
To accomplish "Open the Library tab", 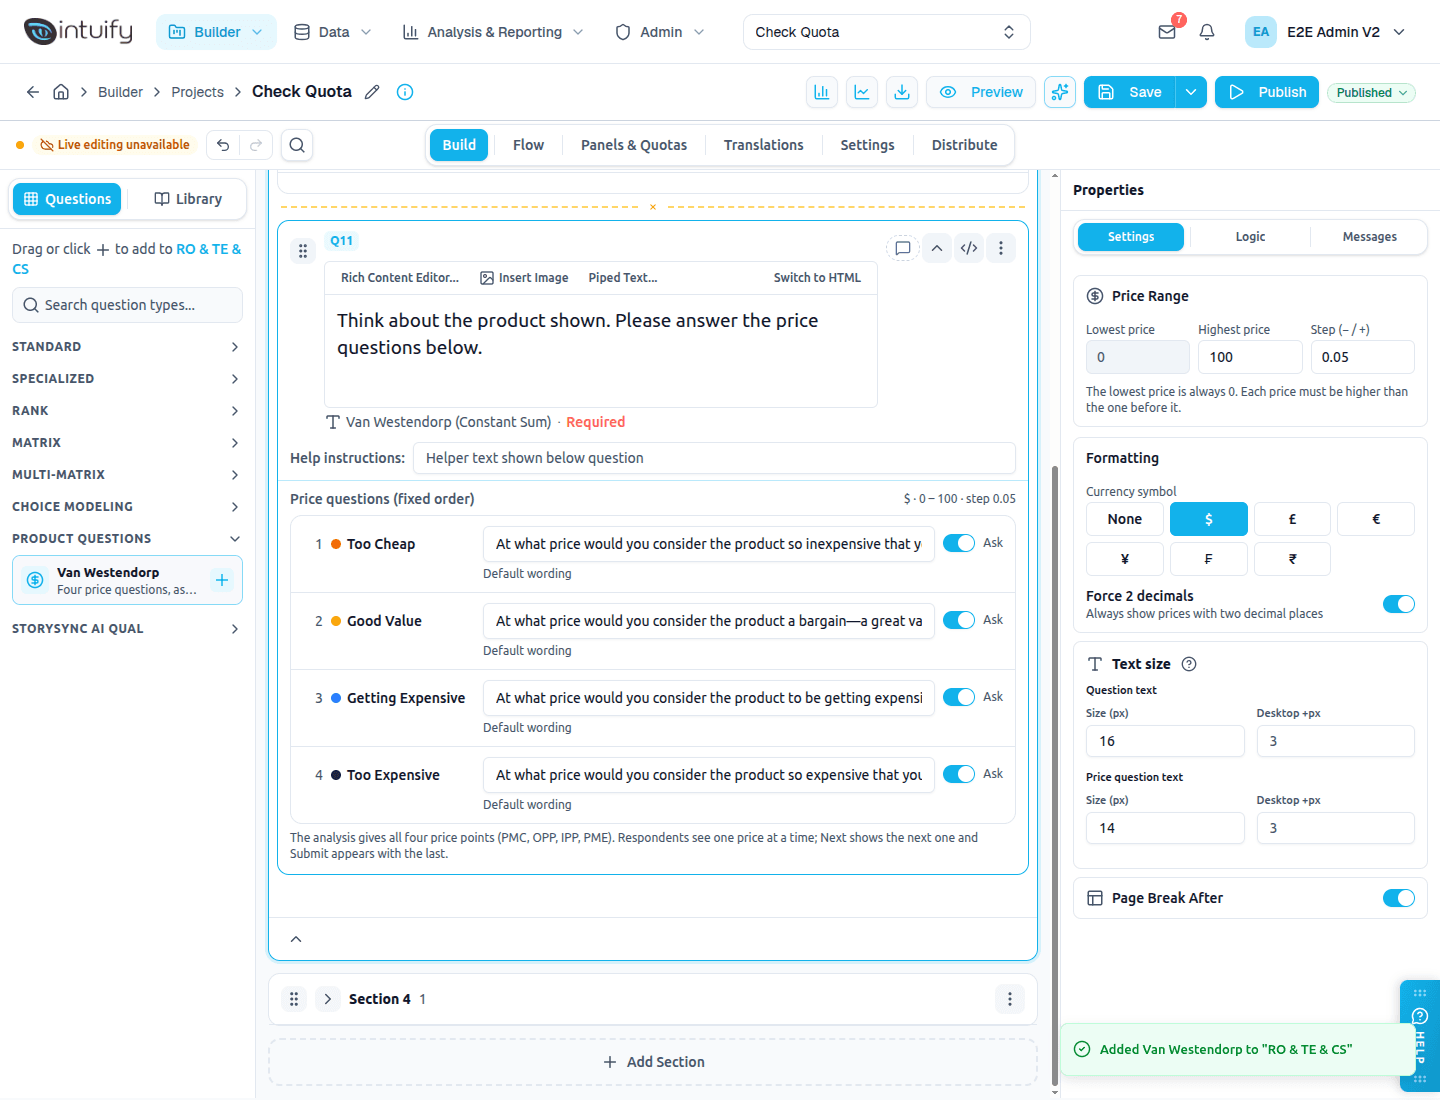I will 188,199.
